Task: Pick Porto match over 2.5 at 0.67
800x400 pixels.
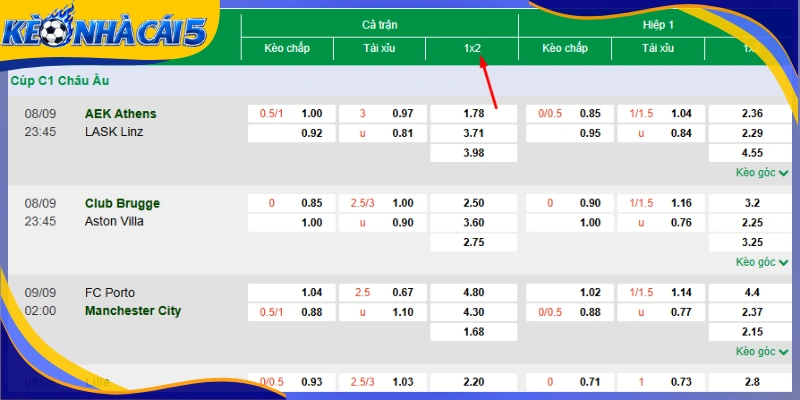Action: (383, 292)
